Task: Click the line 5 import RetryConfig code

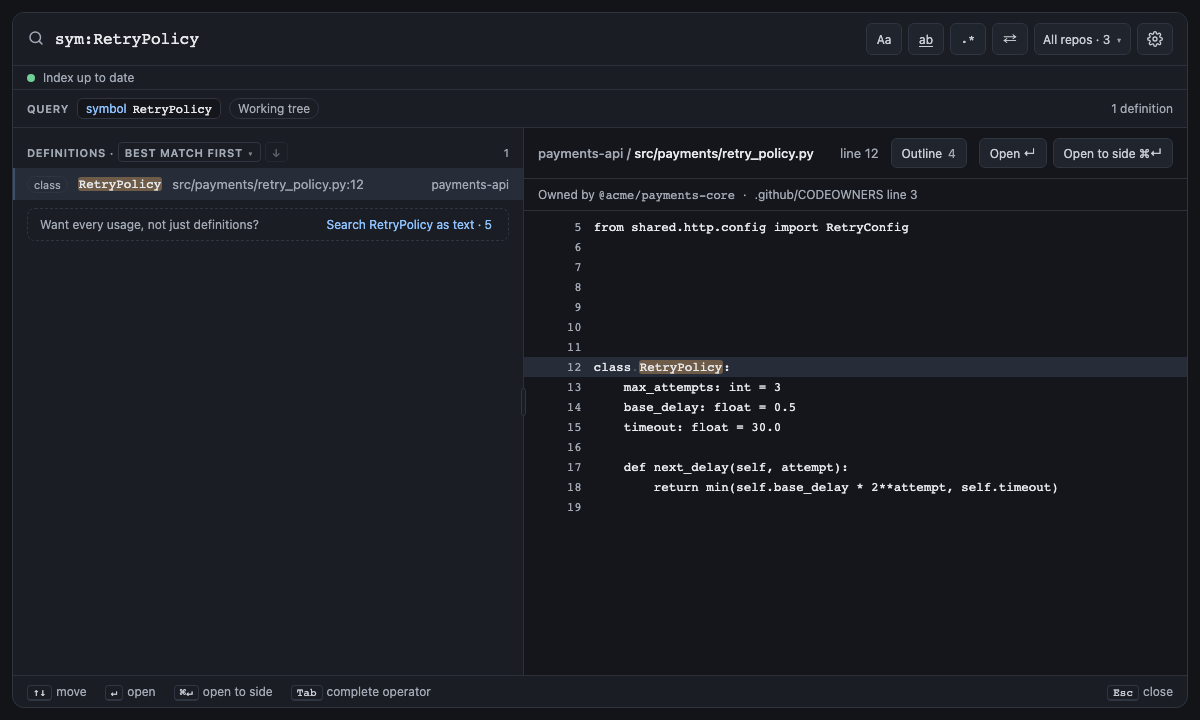Action: pos(751,227)
